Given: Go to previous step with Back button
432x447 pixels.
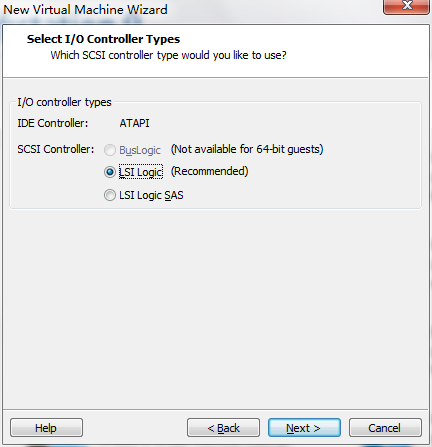Looking at the screenshot, I should (x=223, y=428).
